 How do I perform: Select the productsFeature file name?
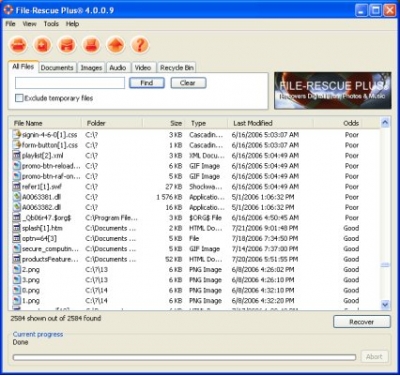click(x=50, y=259)
